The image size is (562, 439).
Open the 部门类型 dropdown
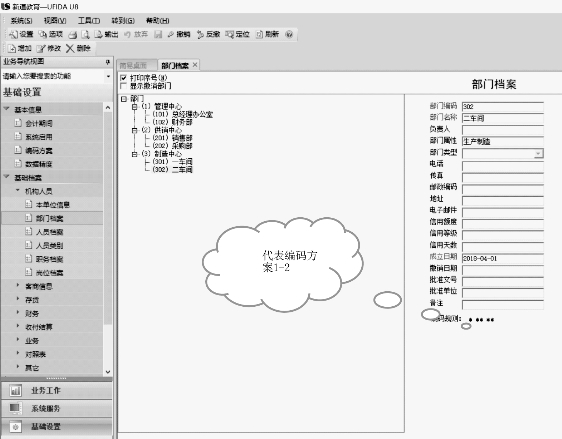[x=538, y=153]
